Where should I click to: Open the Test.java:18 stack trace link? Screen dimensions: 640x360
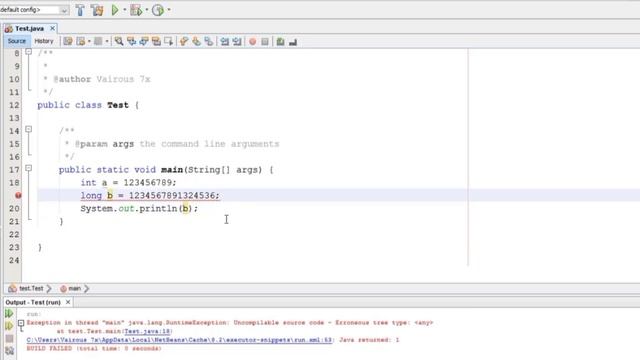(x=148, y=331)
